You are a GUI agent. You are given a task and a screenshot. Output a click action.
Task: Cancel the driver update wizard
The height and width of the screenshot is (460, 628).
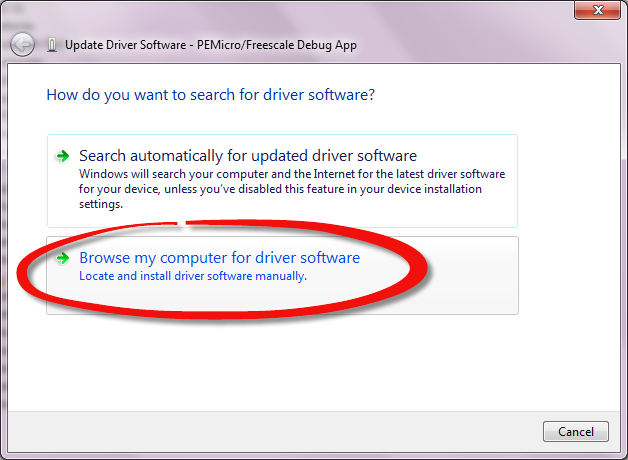point(576,432)
